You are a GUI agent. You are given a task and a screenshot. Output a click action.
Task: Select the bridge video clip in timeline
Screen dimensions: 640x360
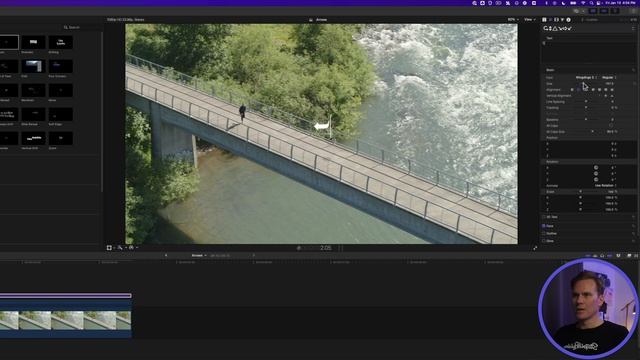[x=65, y=320]
